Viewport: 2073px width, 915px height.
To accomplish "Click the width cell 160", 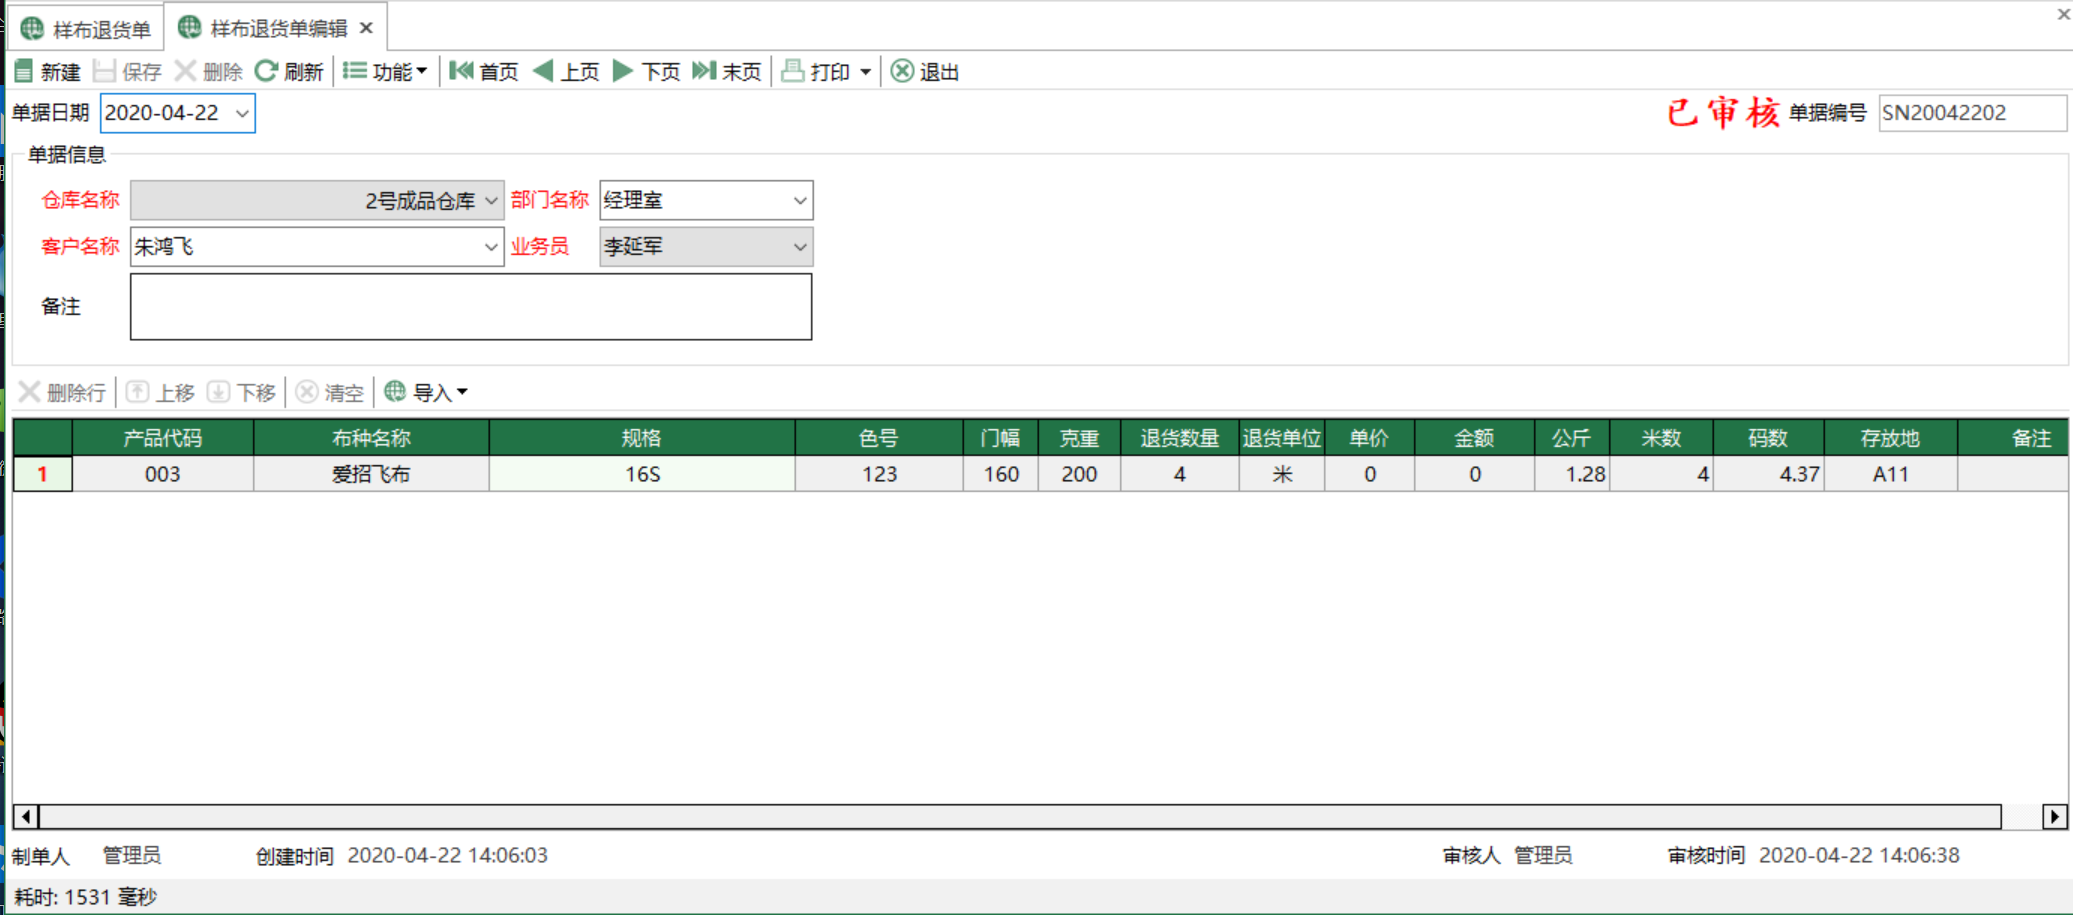I will pyautogui.click(x=1001, y=474).
